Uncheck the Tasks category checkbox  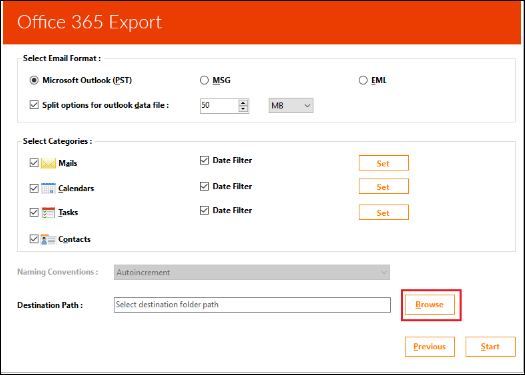[34, 212]
